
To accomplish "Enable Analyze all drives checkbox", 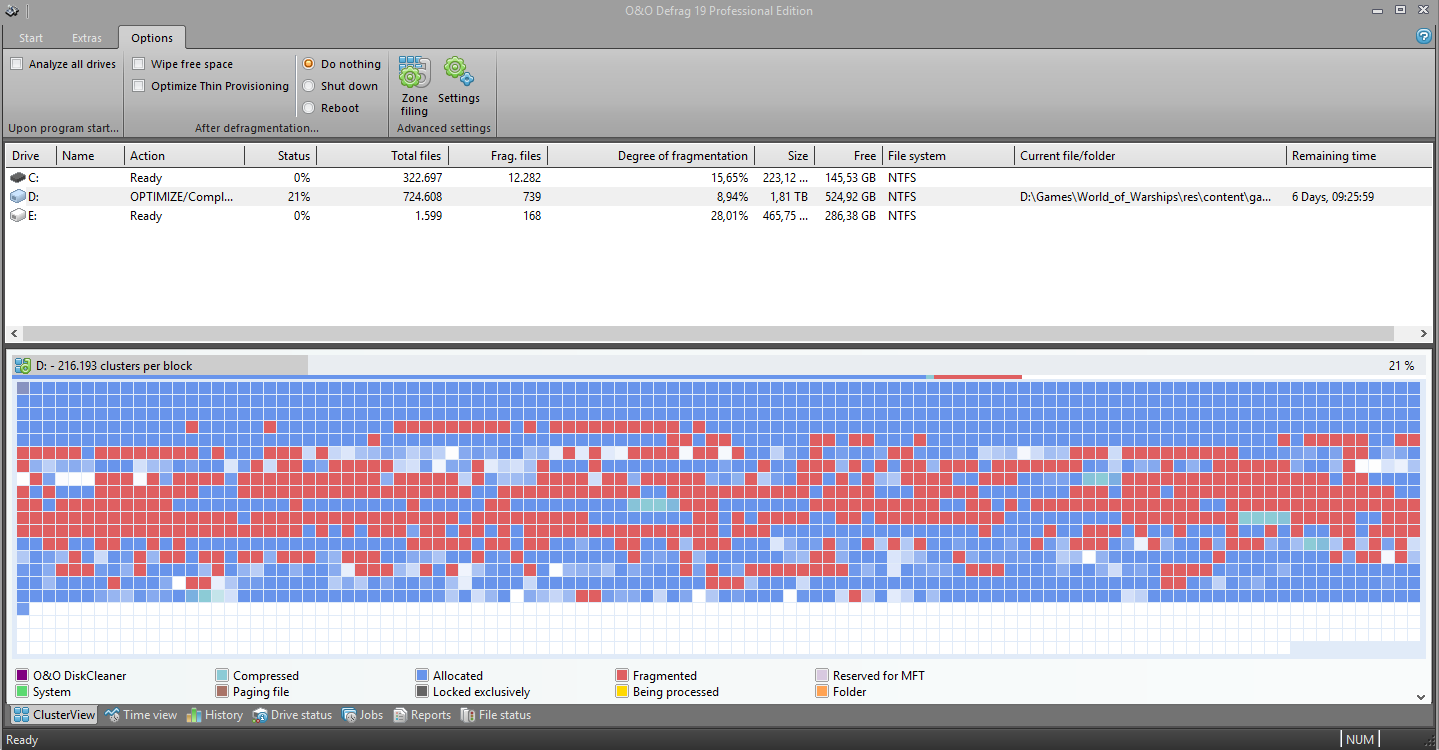I will point(17,64).
